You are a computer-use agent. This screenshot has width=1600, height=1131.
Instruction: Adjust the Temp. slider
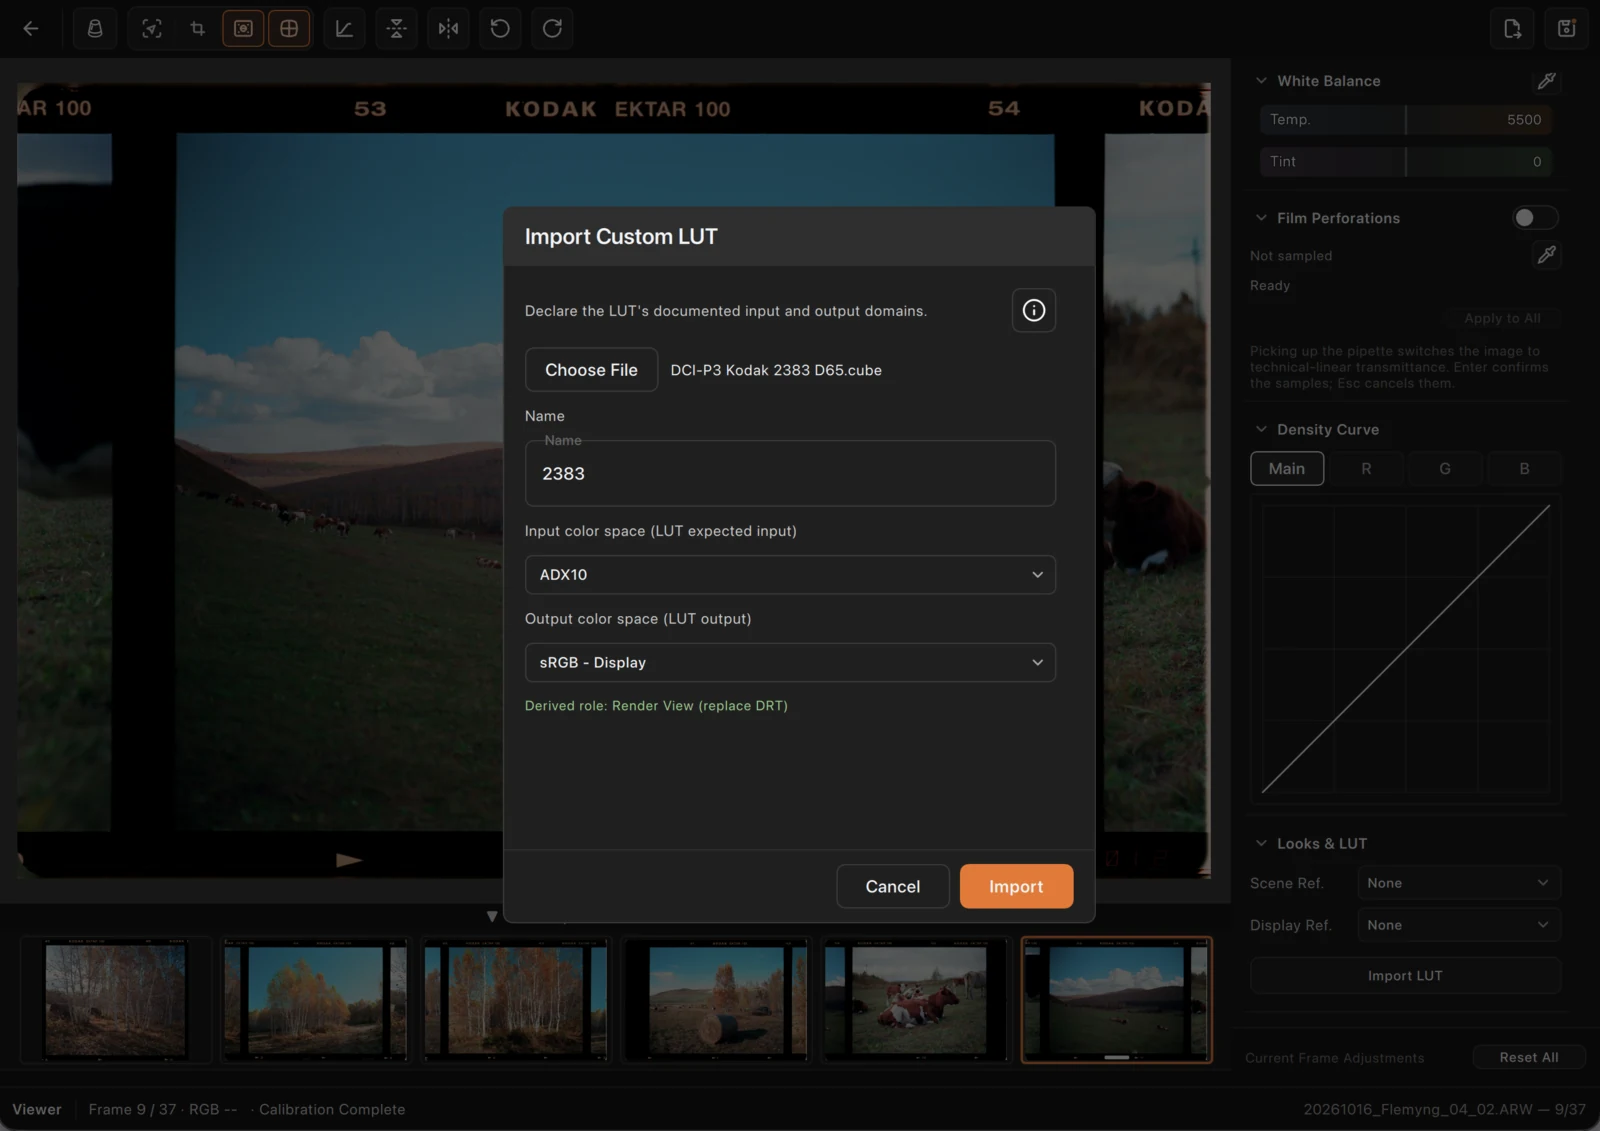1405,120
